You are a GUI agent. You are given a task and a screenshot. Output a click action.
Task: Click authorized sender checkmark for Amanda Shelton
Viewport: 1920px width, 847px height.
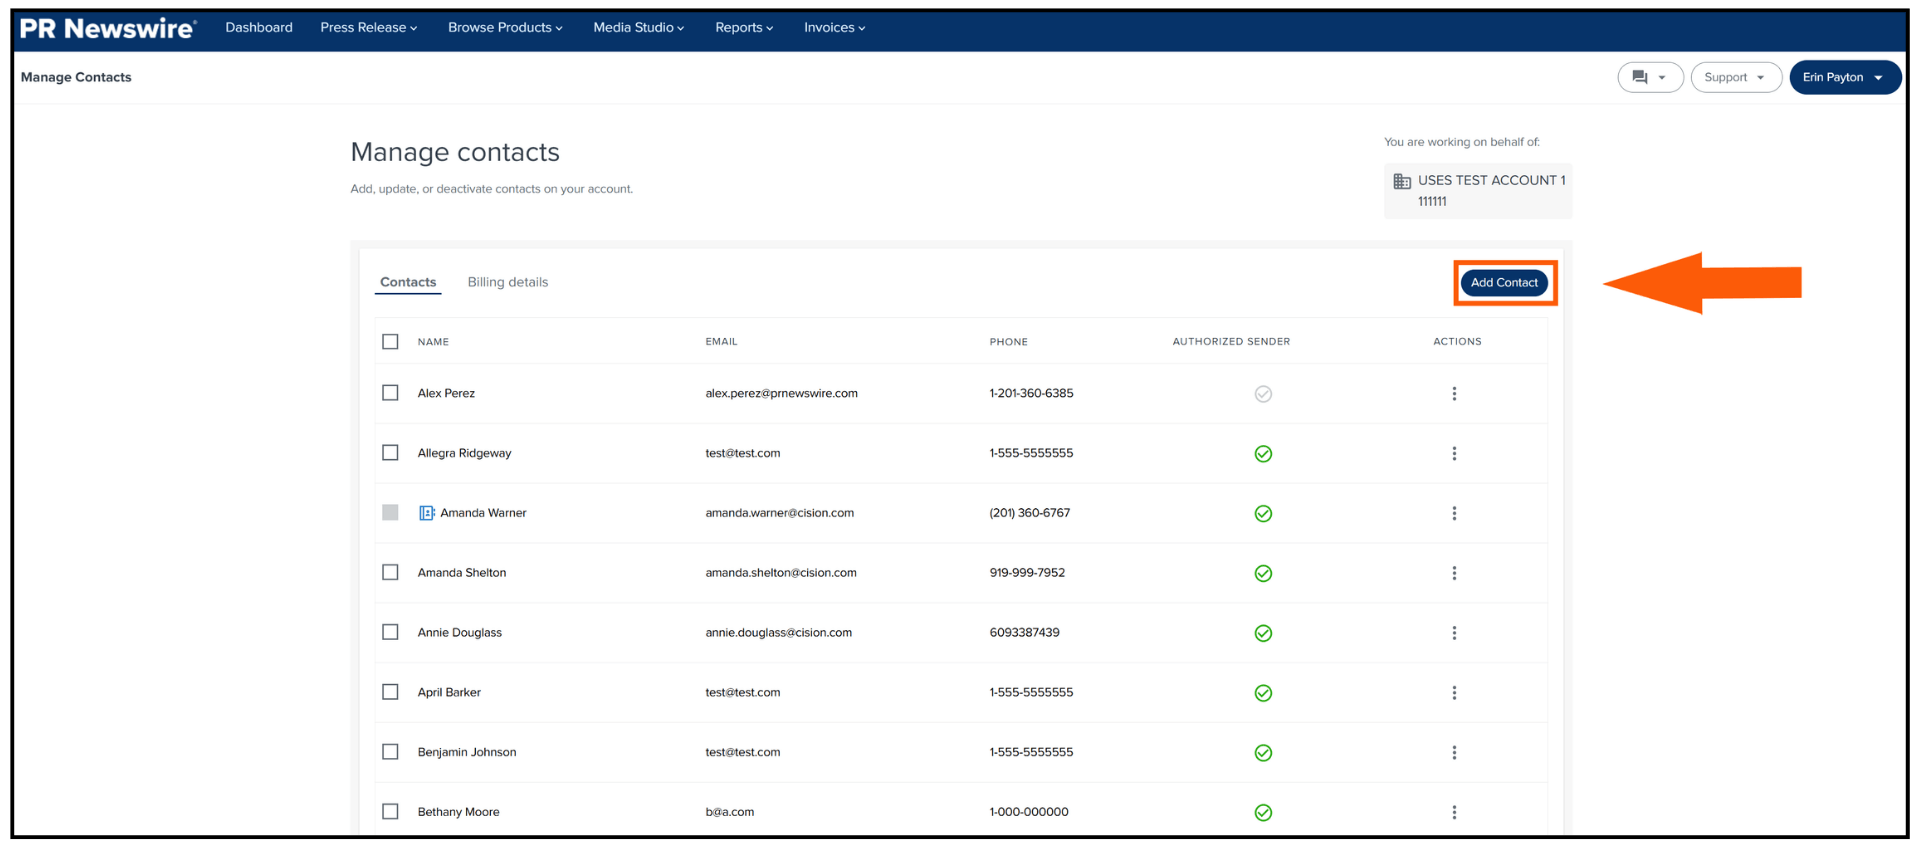pyautogui.click(x=1263, y=574)
